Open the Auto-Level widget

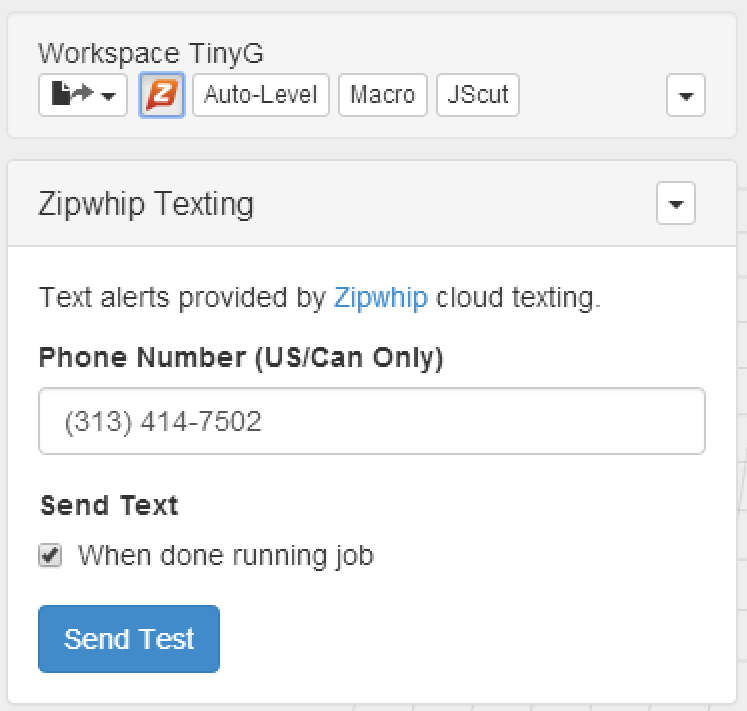coord(260,96)
